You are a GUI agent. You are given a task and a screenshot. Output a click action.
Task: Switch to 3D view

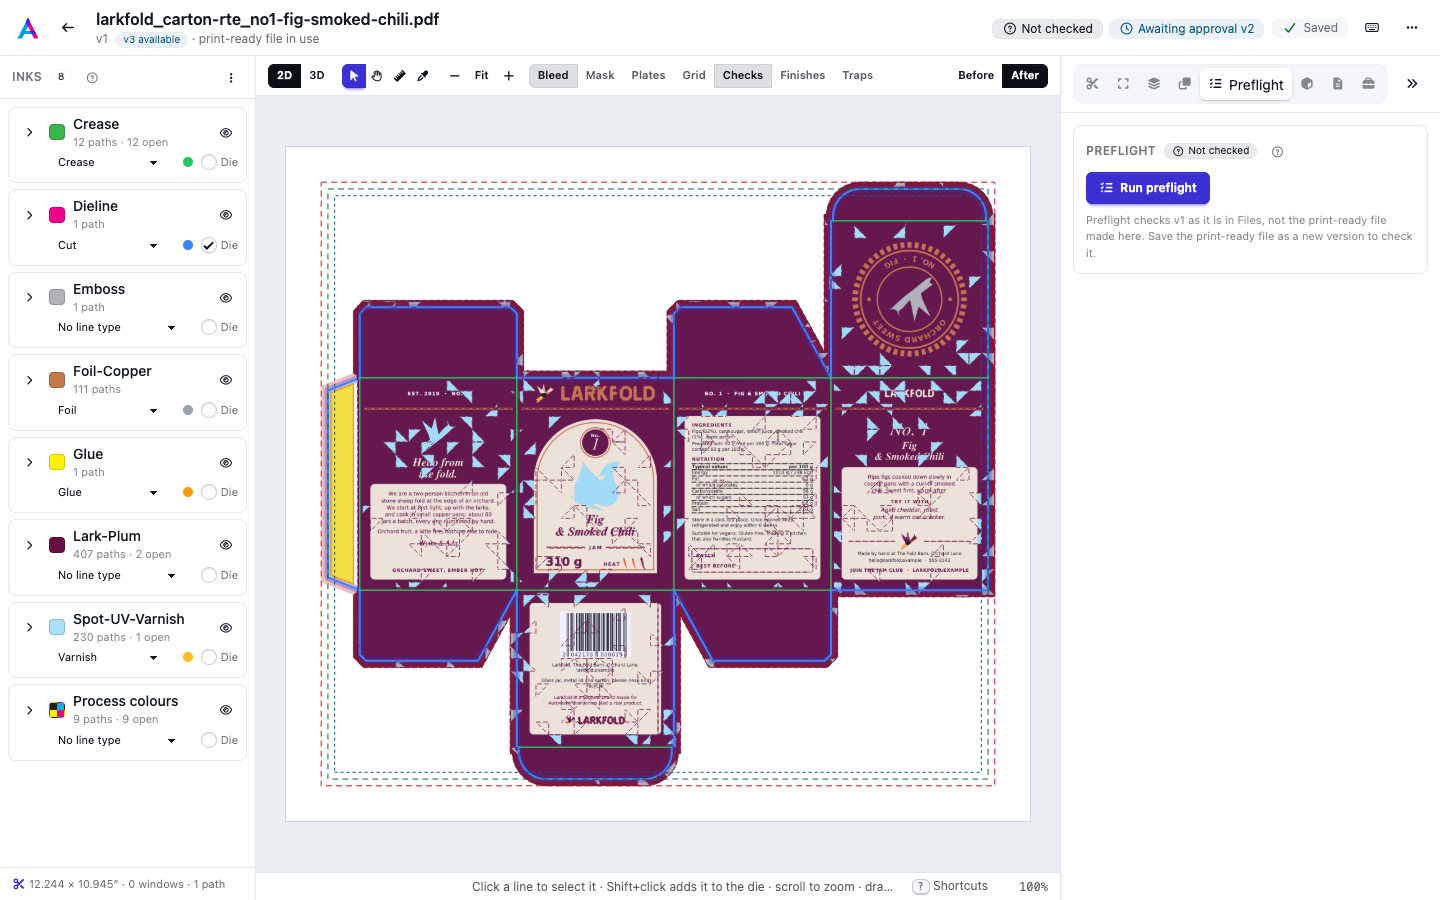(317, 76)
